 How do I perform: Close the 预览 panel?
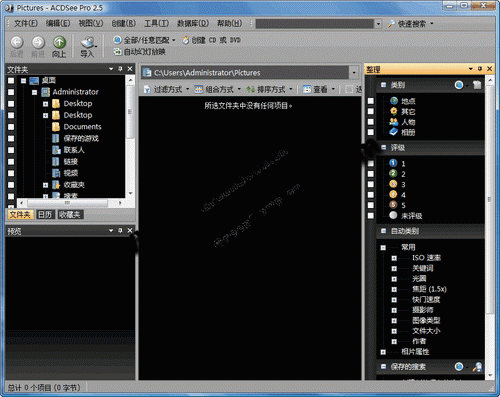pyautogui.click(x=130, y=230)
